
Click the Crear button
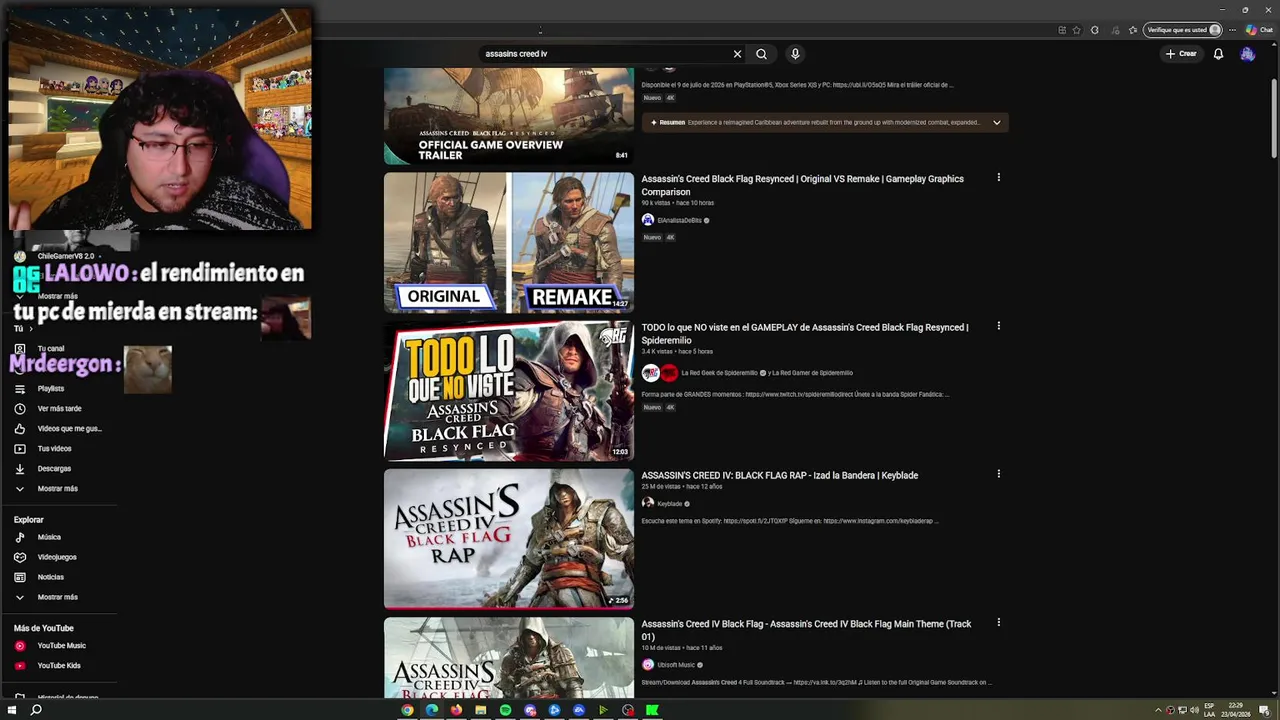(x=1181, y=54)
